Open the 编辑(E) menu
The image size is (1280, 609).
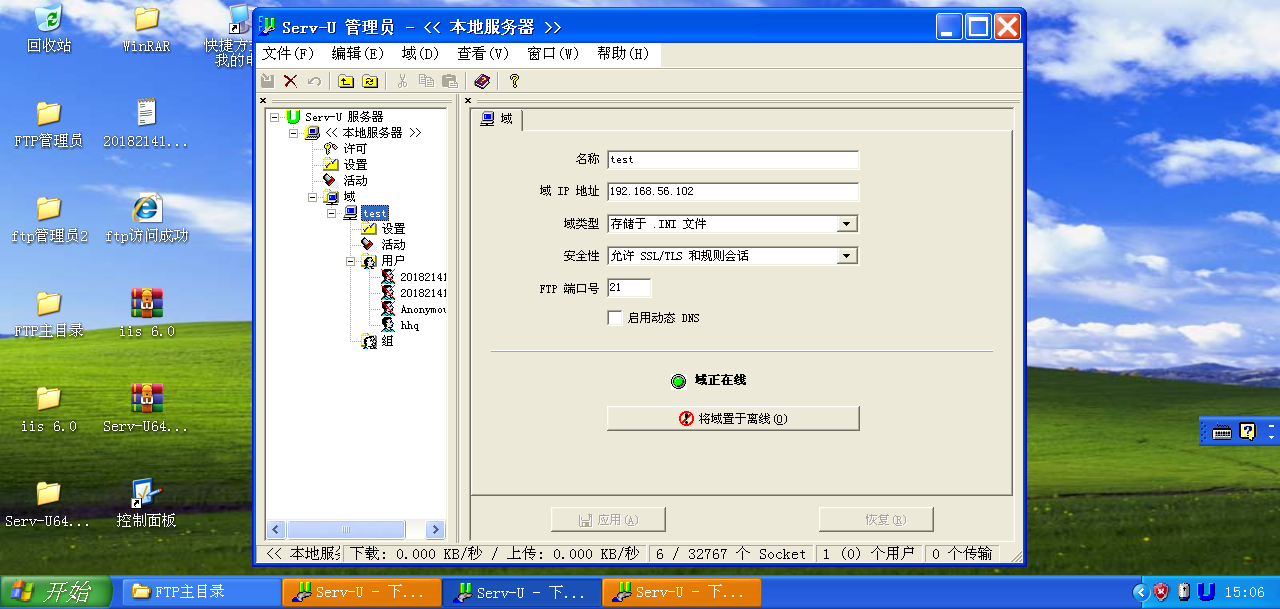click(358, 54)
